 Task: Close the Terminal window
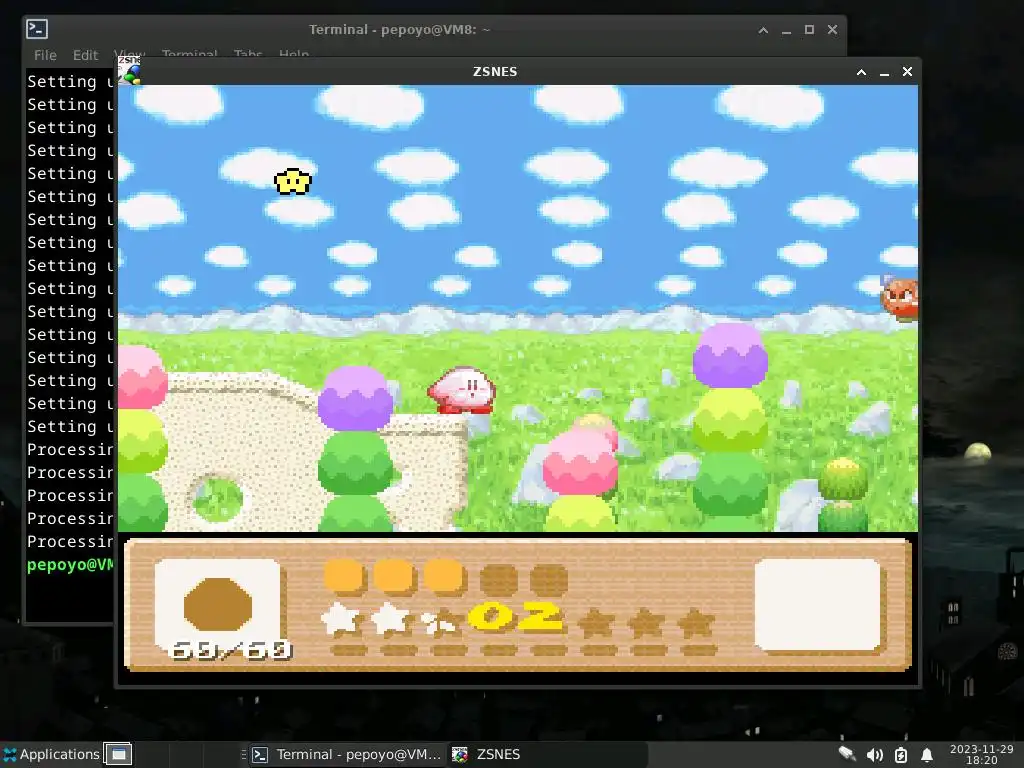pos(832,29)
